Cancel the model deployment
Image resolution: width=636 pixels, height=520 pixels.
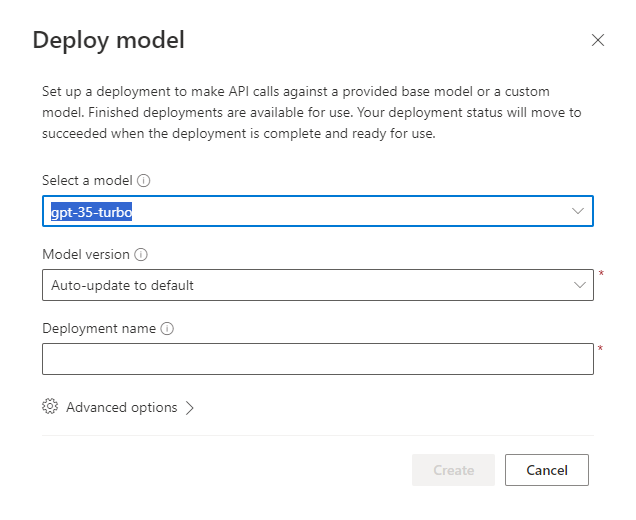[547, 470]
